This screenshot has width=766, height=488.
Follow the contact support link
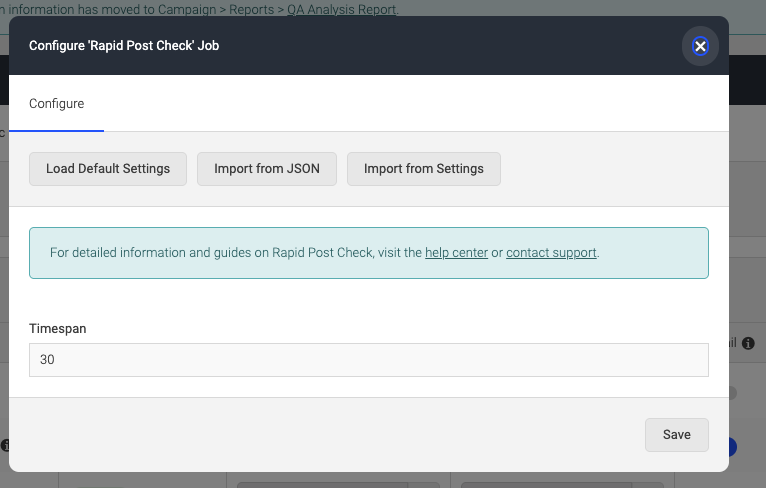551,253
